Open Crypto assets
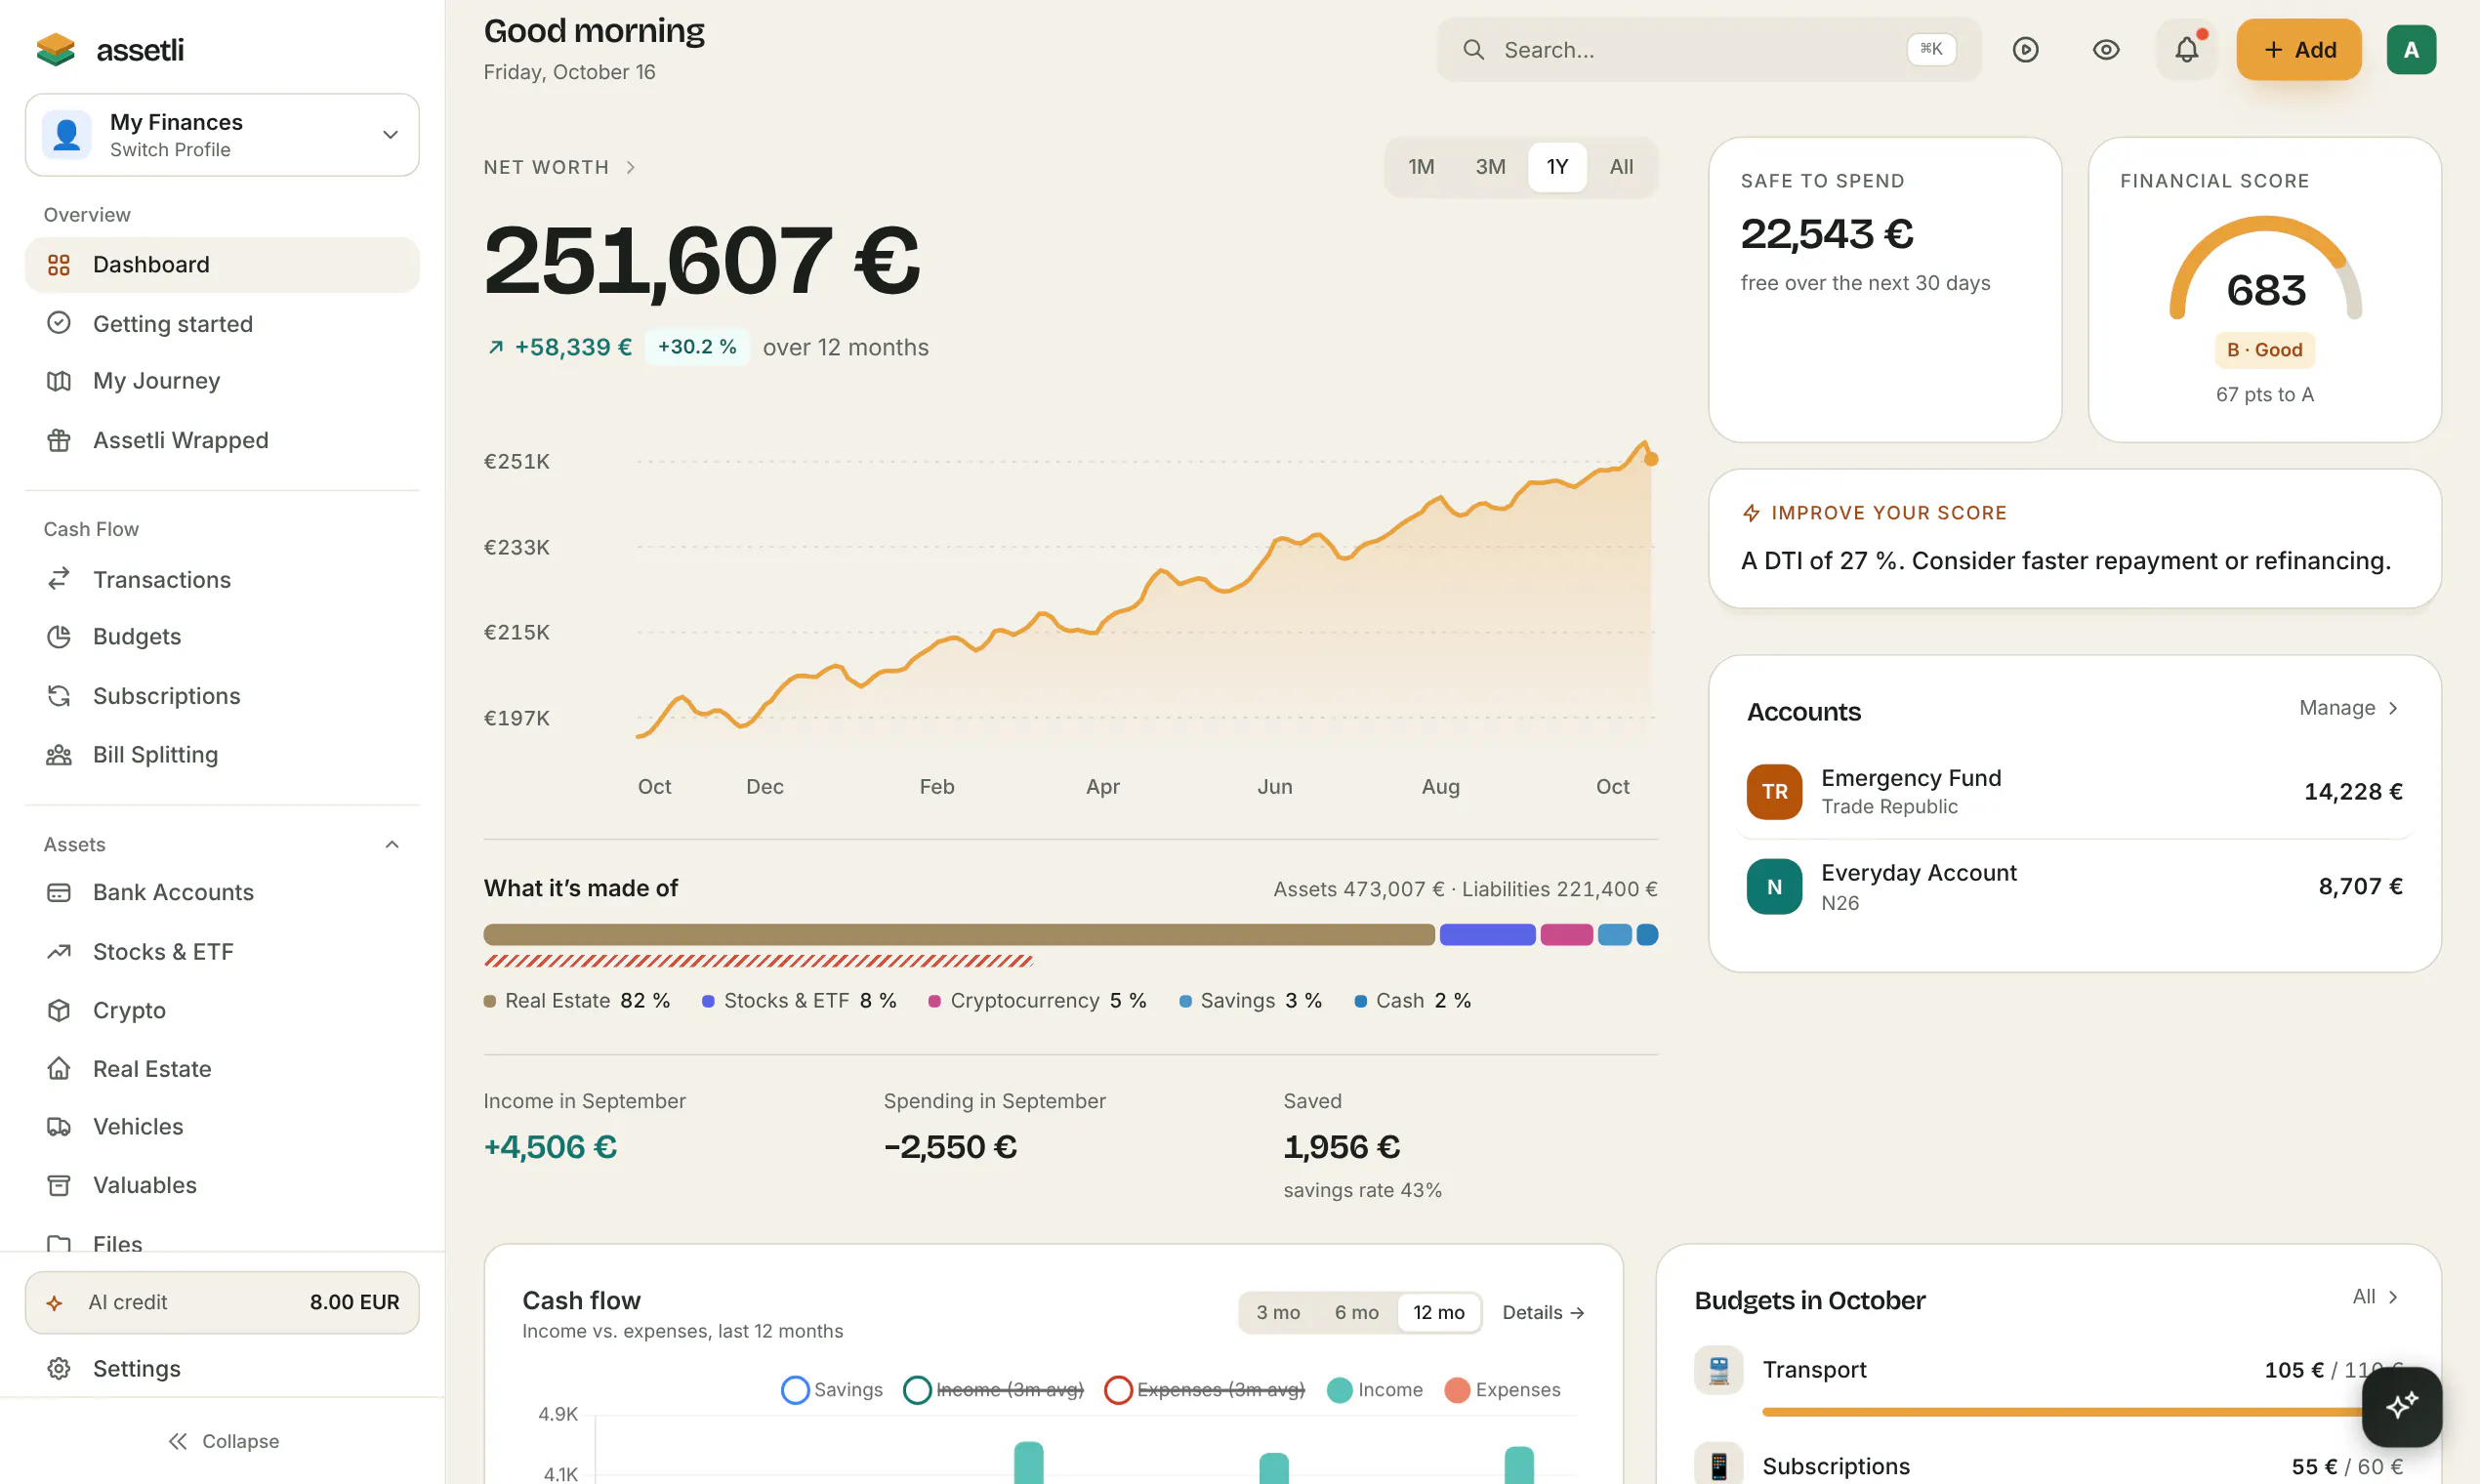The width and height of the screenshot is (2480, 1484). point(222,1010)
